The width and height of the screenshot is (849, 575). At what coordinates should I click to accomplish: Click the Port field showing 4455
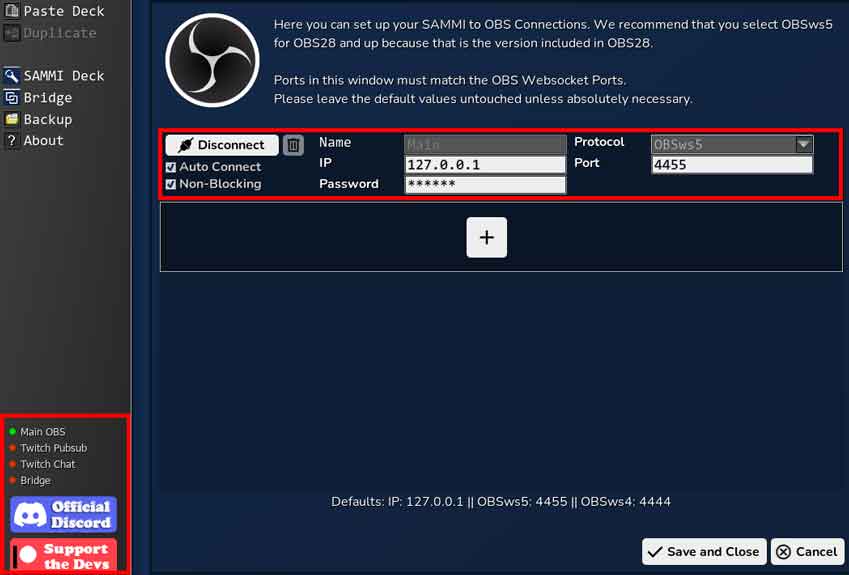tap(732, 165)
